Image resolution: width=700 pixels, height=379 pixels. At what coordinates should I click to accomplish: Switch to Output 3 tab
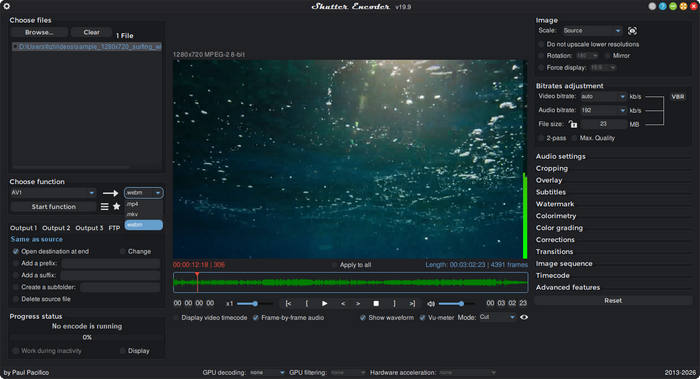(x=89, y=228)
